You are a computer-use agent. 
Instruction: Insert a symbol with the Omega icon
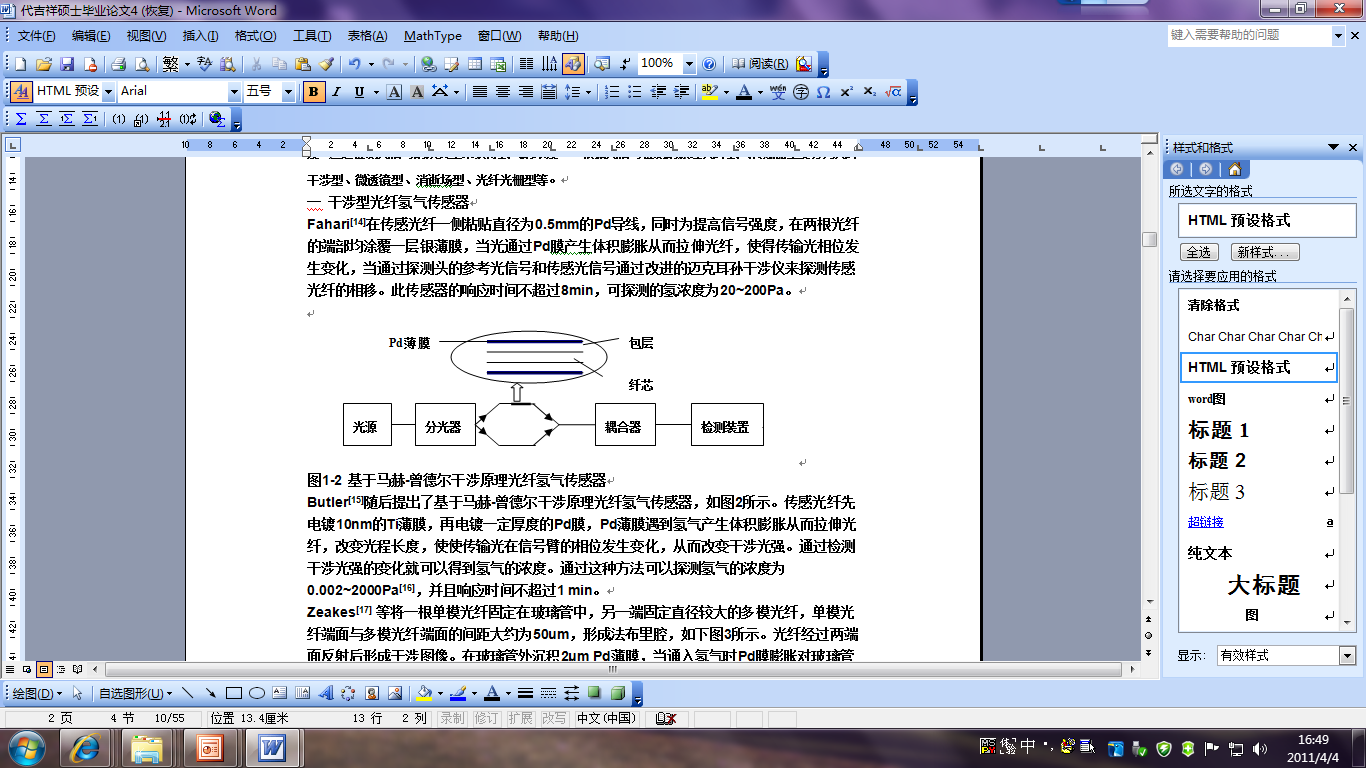pos(823,92)
